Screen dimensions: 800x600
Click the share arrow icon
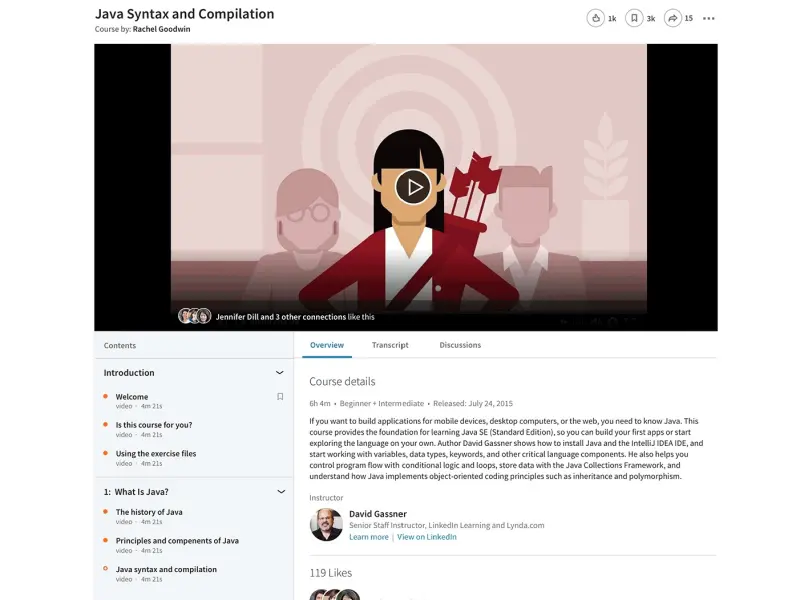(673, 18)
